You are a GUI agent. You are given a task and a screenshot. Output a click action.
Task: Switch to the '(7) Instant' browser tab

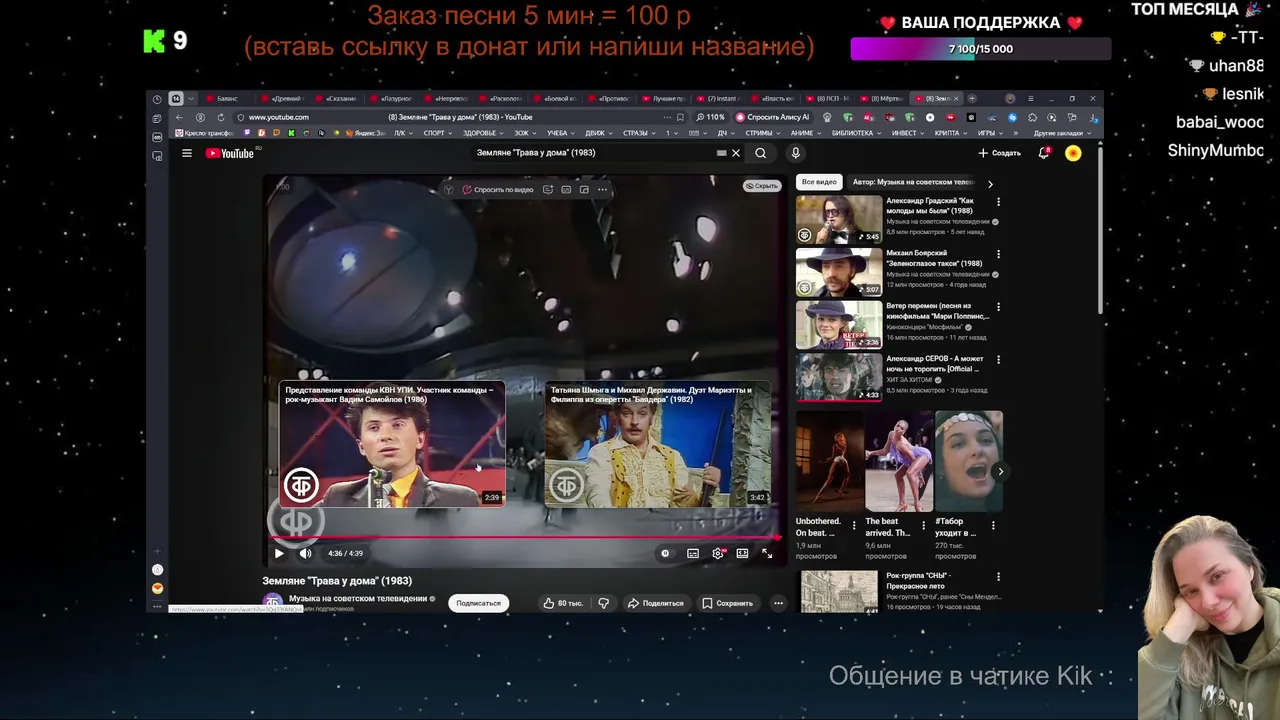pos(719,99)
